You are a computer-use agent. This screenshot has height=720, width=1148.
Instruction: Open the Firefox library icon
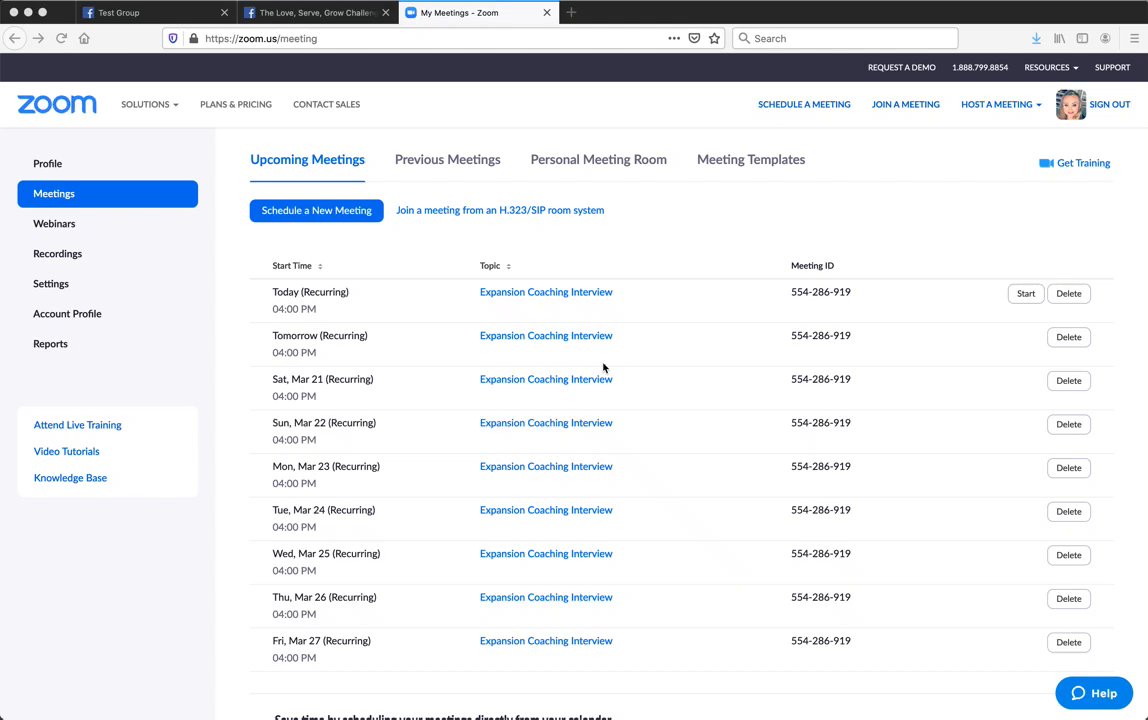(1059, 38)
